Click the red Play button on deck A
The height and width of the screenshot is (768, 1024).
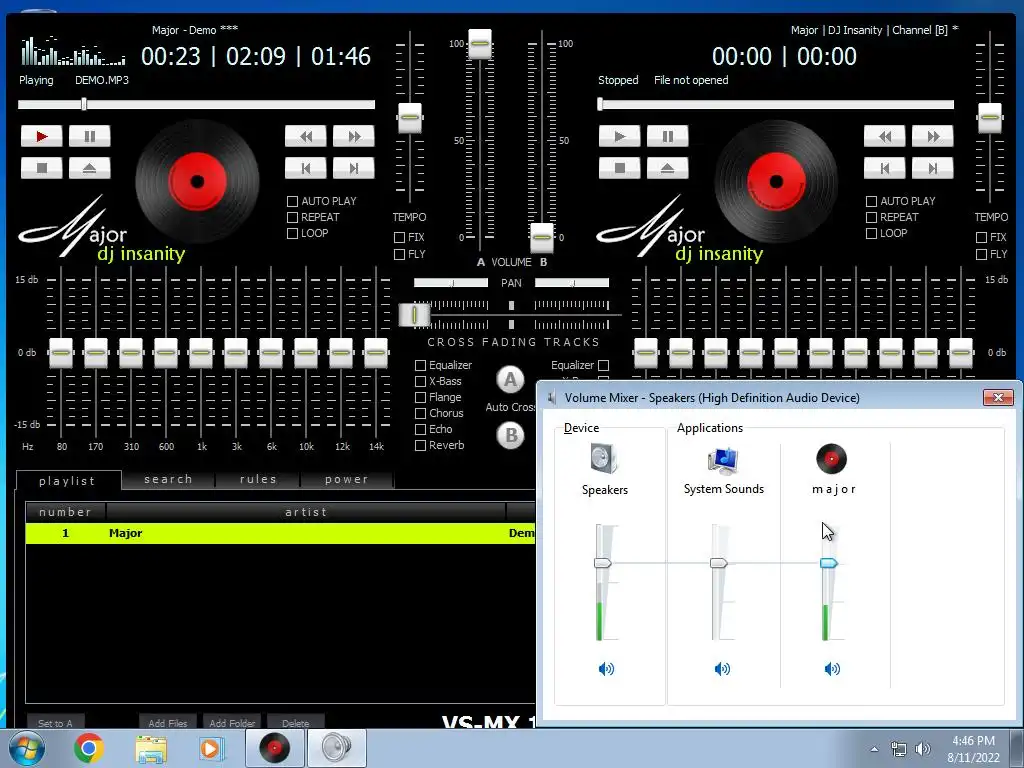(42, 136)
